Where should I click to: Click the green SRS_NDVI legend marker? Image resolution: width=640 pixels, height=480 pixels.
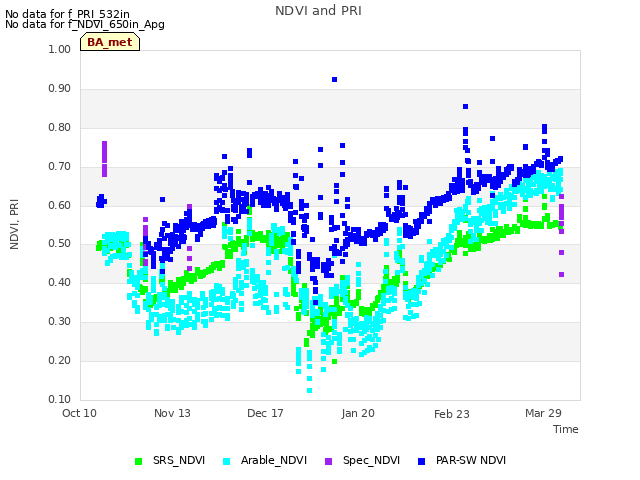click(138, 461)
